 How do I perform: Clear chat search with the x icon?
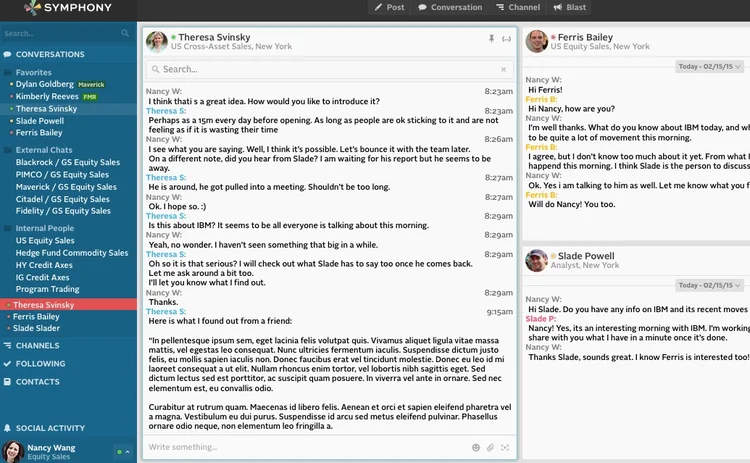(x=504, y=69)
